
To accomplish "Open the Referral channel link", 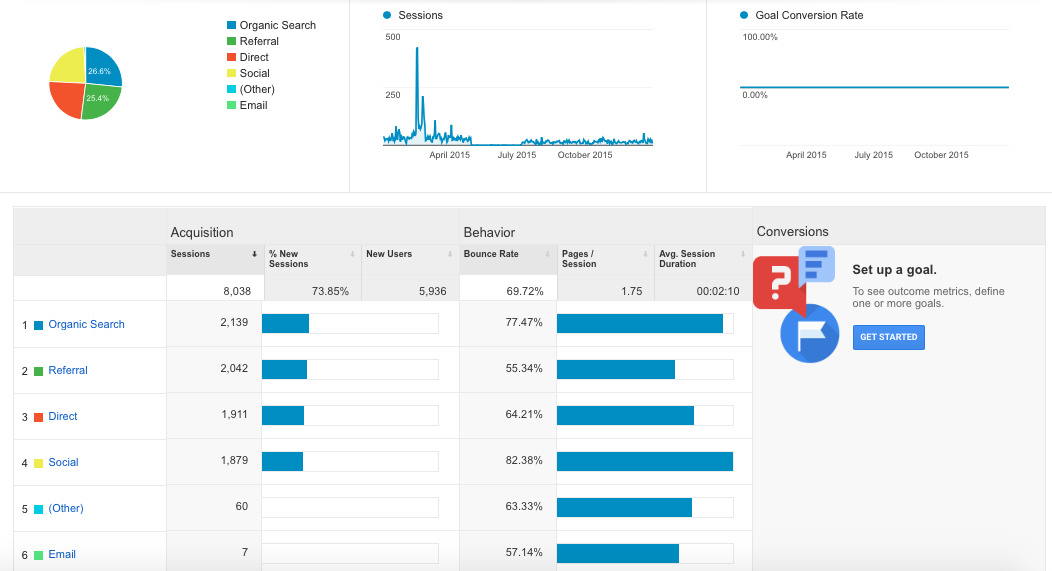I will coord(68,370).
